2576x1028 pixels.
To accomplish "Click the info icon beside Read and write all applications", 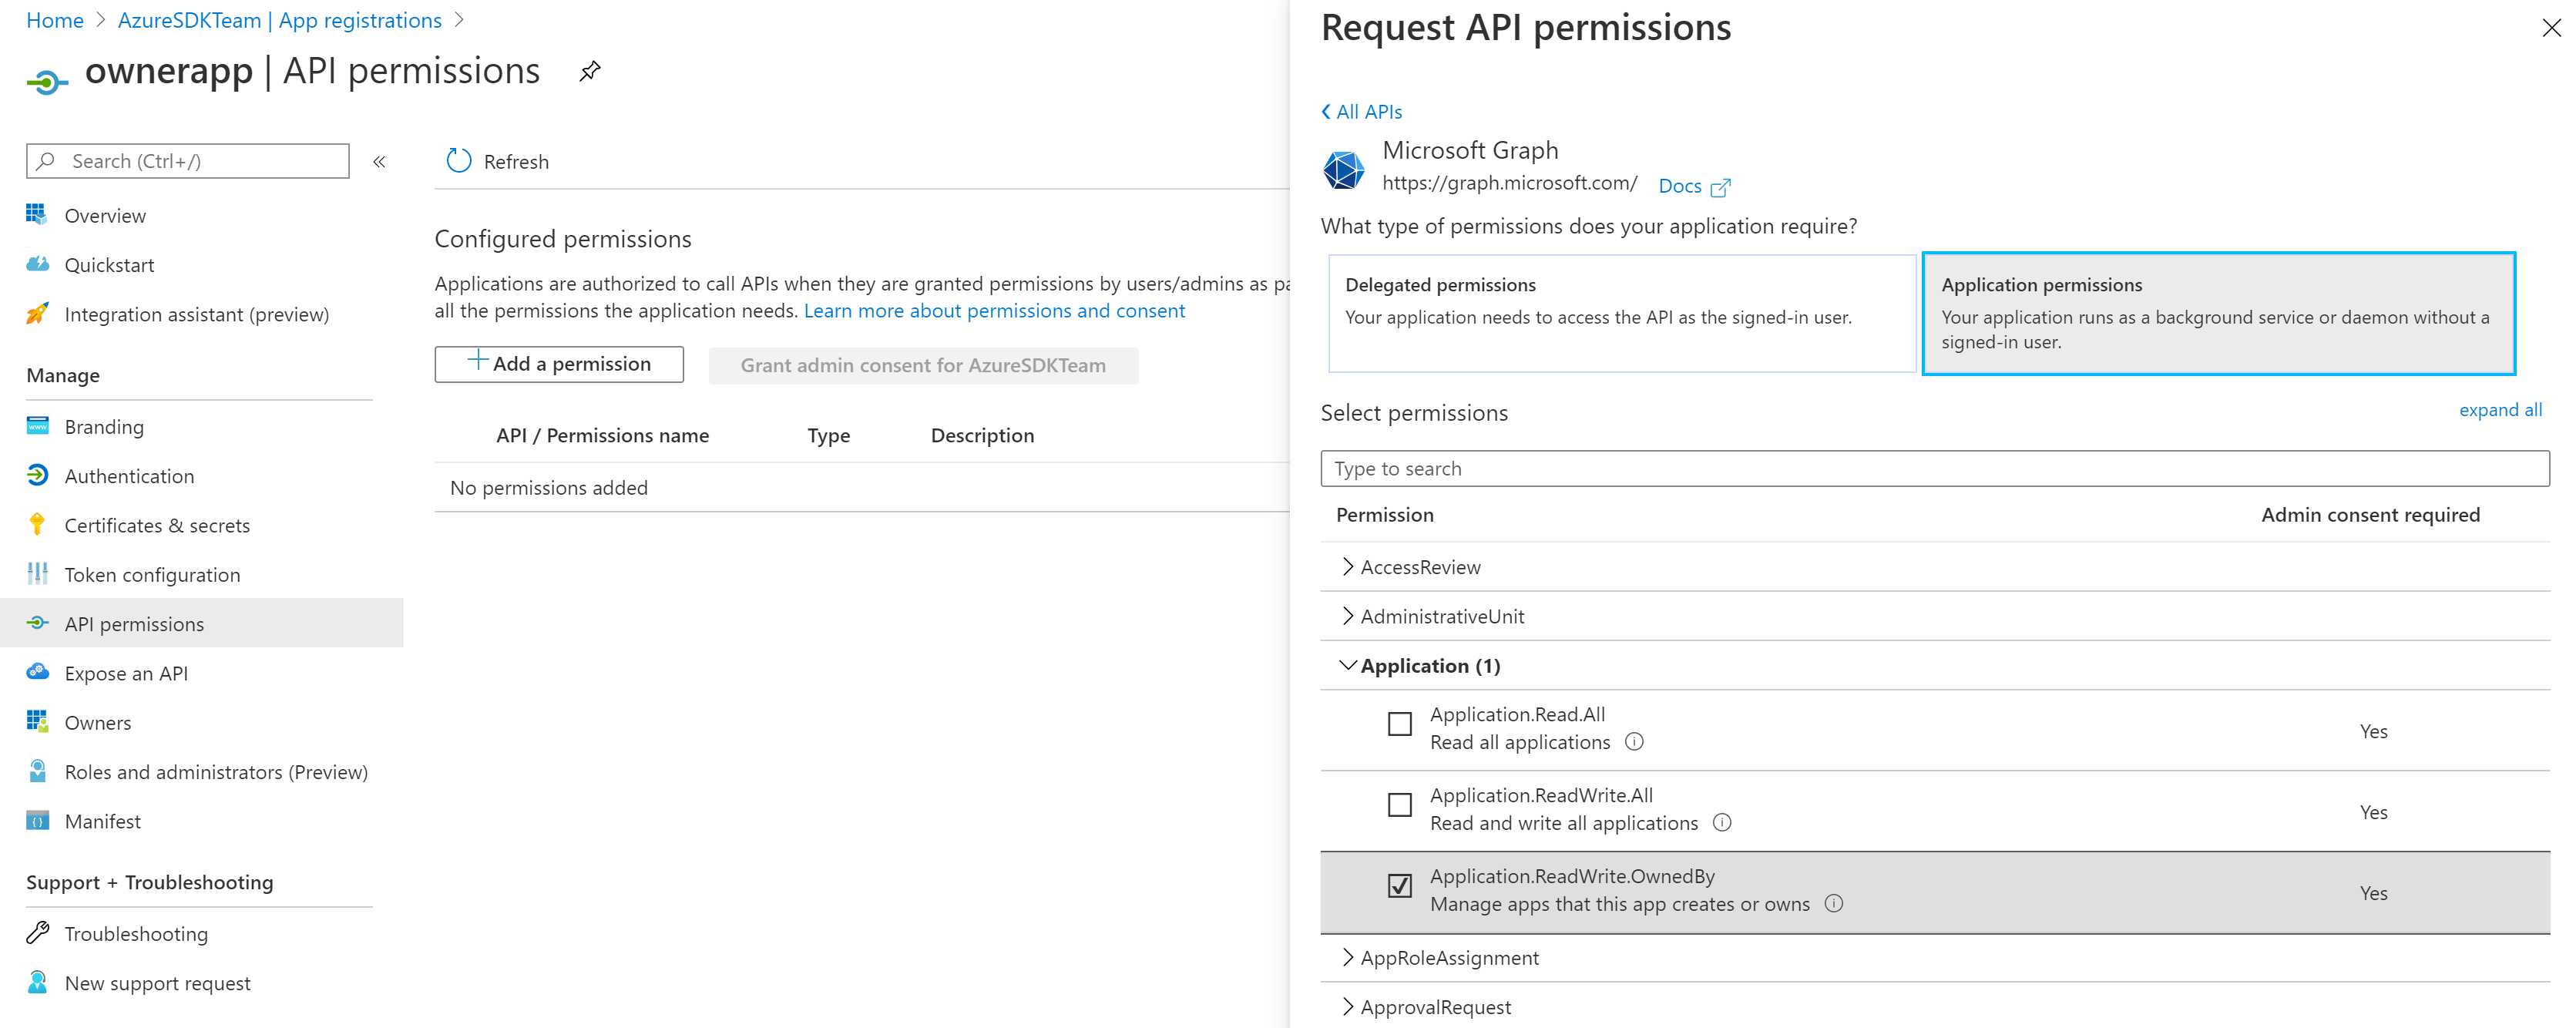I will point(1722,823).
